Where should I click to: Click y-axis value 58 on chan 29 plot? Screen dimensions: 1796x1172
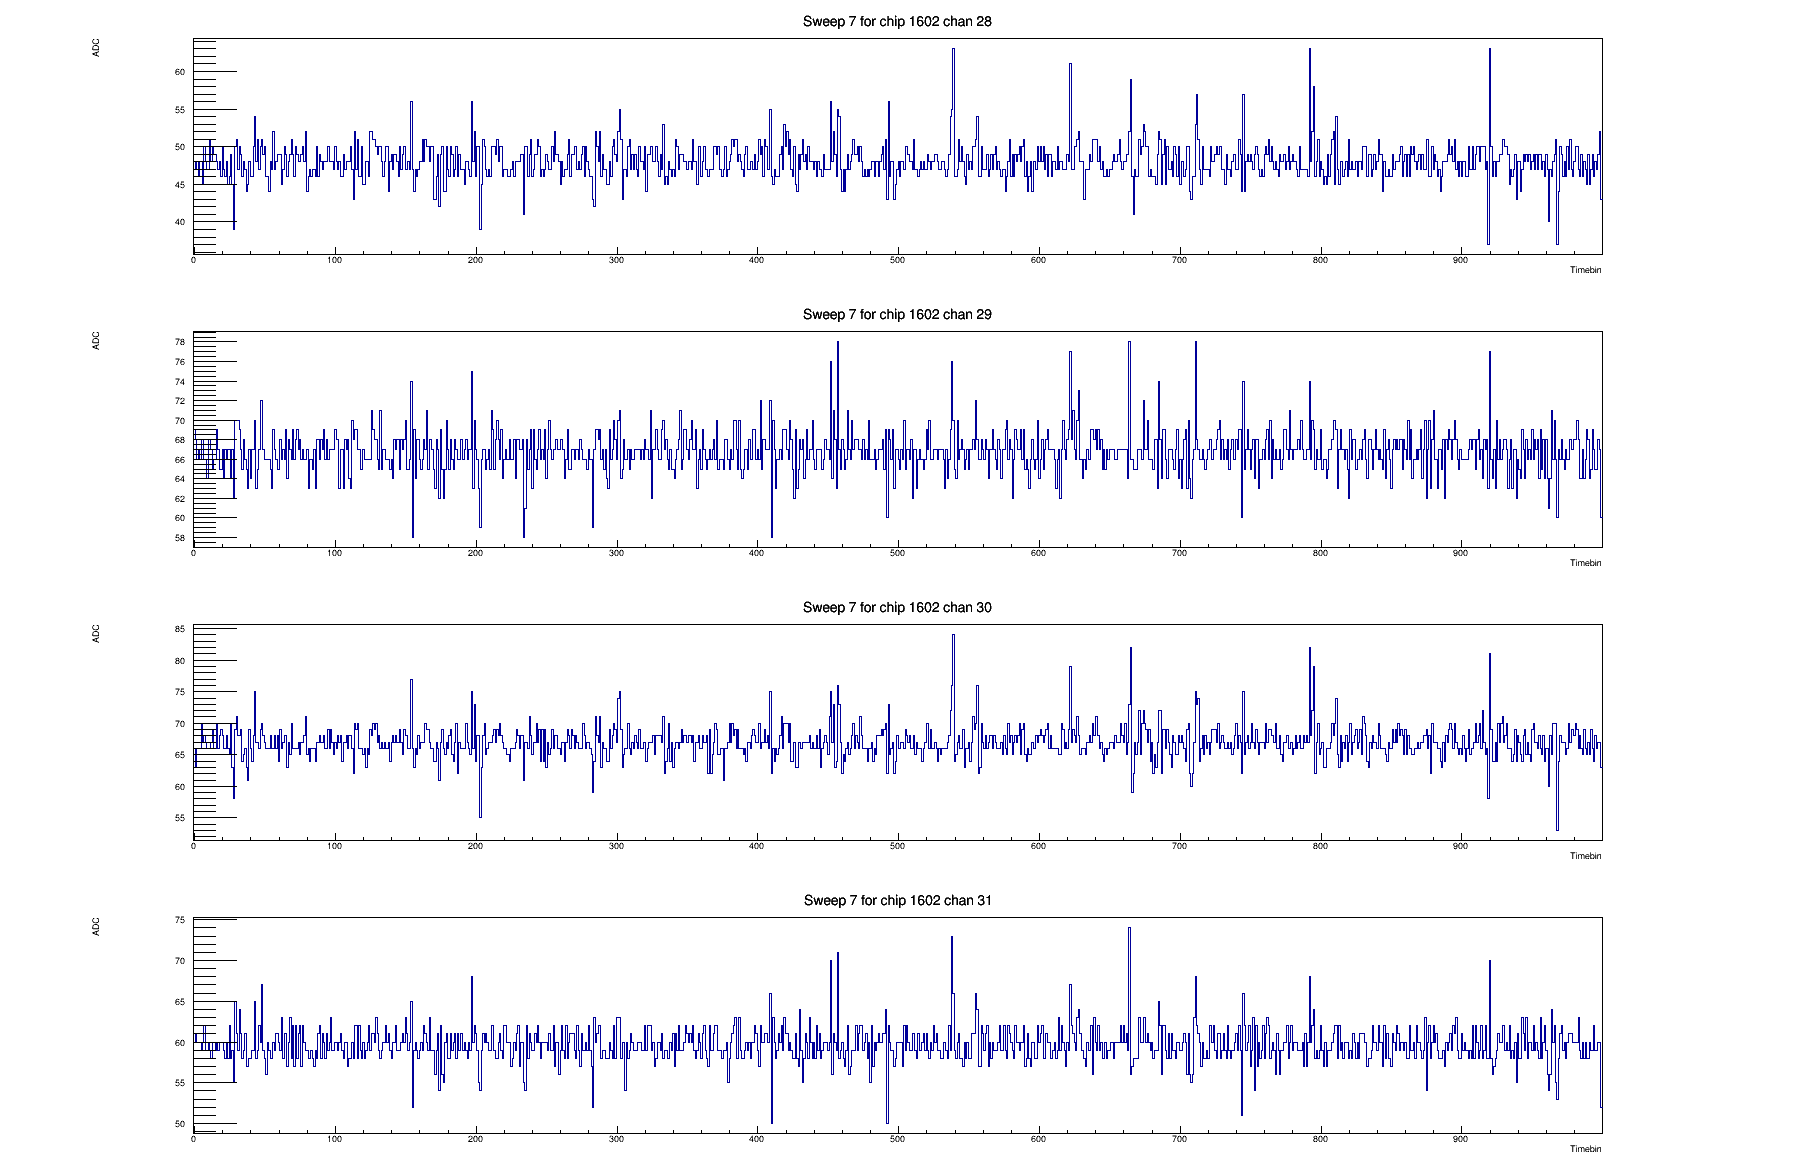(180, 538)
